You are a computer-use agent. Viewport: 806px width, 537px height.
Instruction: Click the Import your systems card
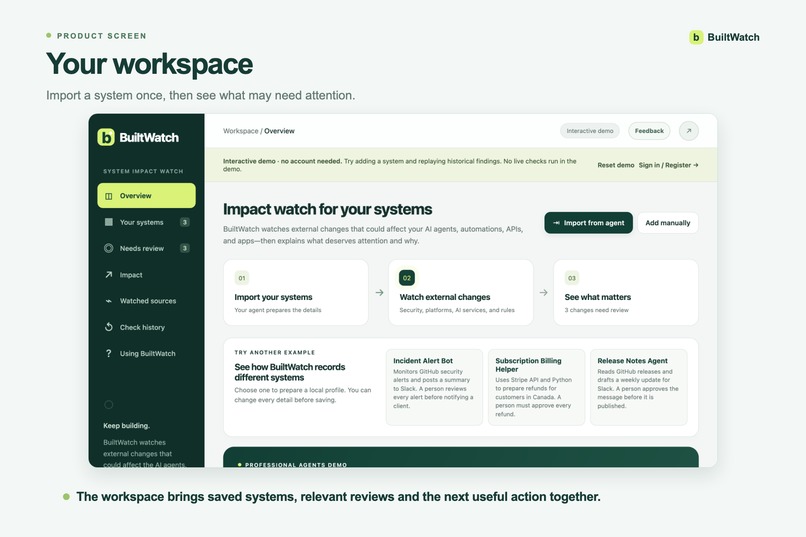296,292
